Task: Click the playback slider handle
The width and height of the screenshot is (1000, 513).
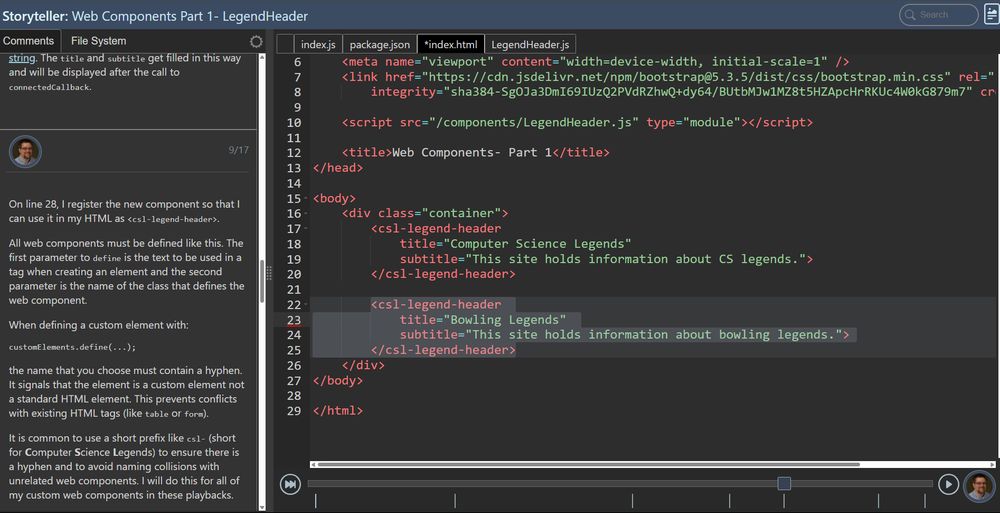Action: 784,484
